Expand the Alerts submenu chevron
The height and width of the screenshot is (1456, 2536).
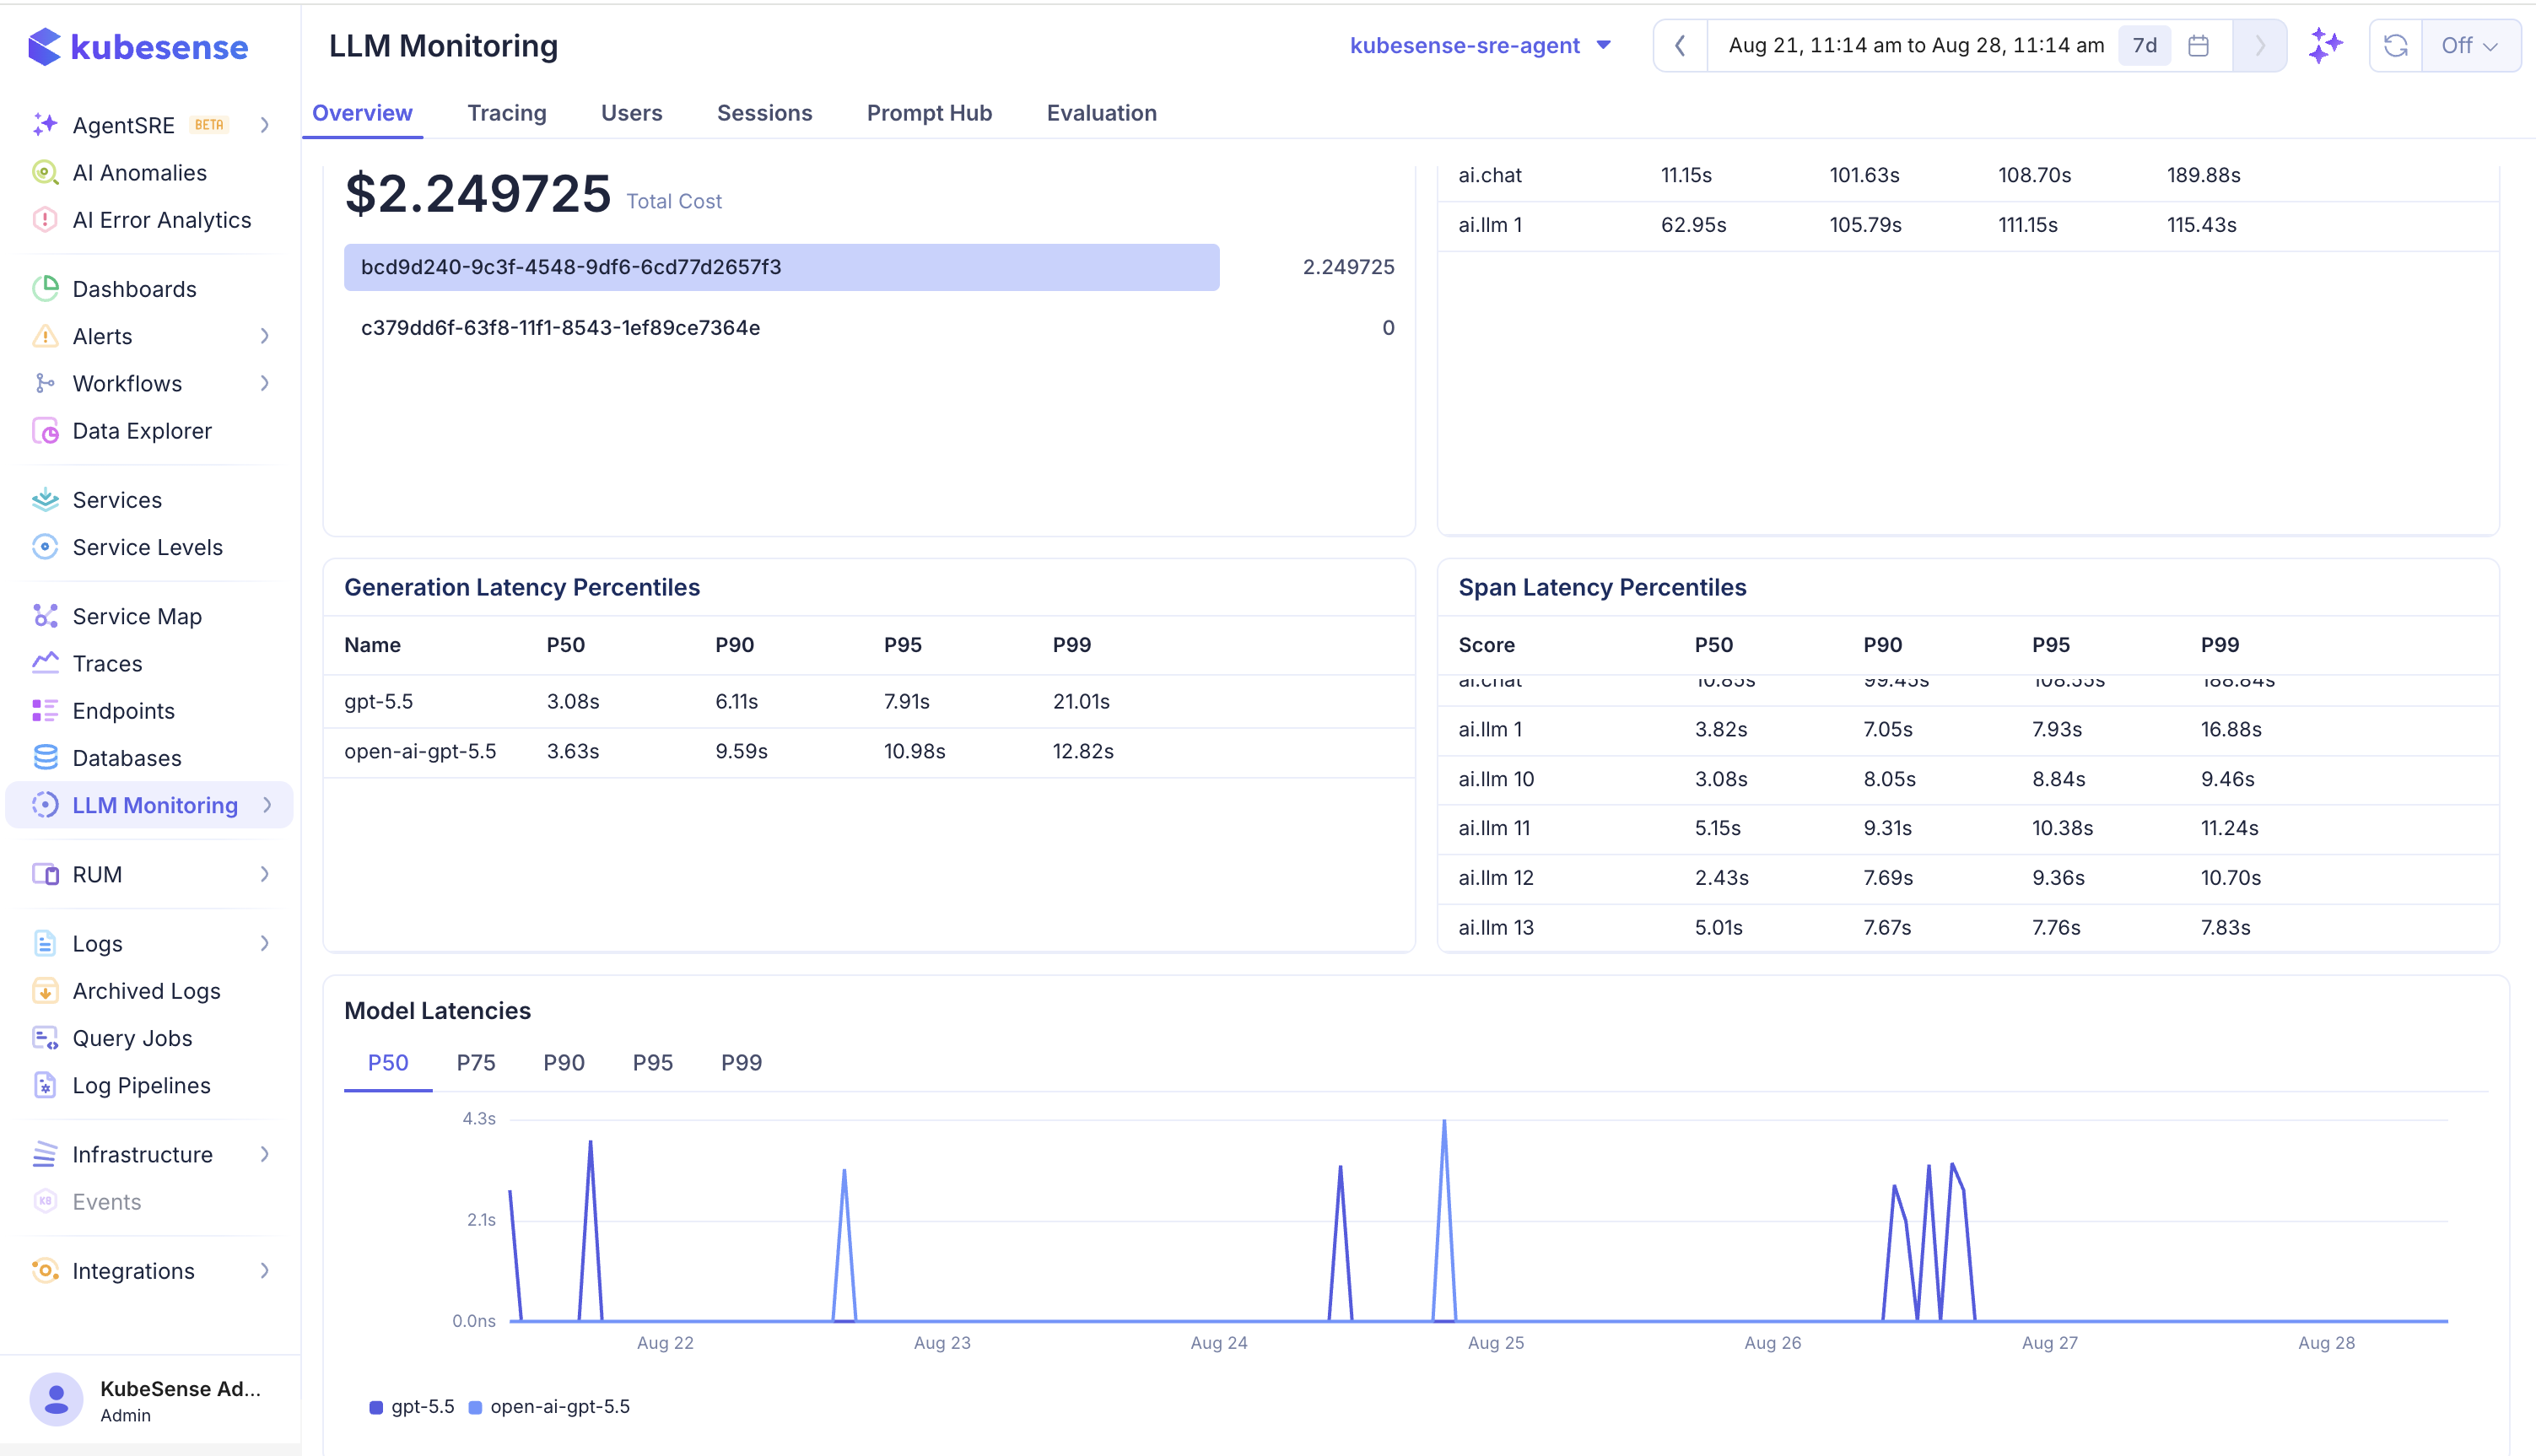[x=265, y=336]
